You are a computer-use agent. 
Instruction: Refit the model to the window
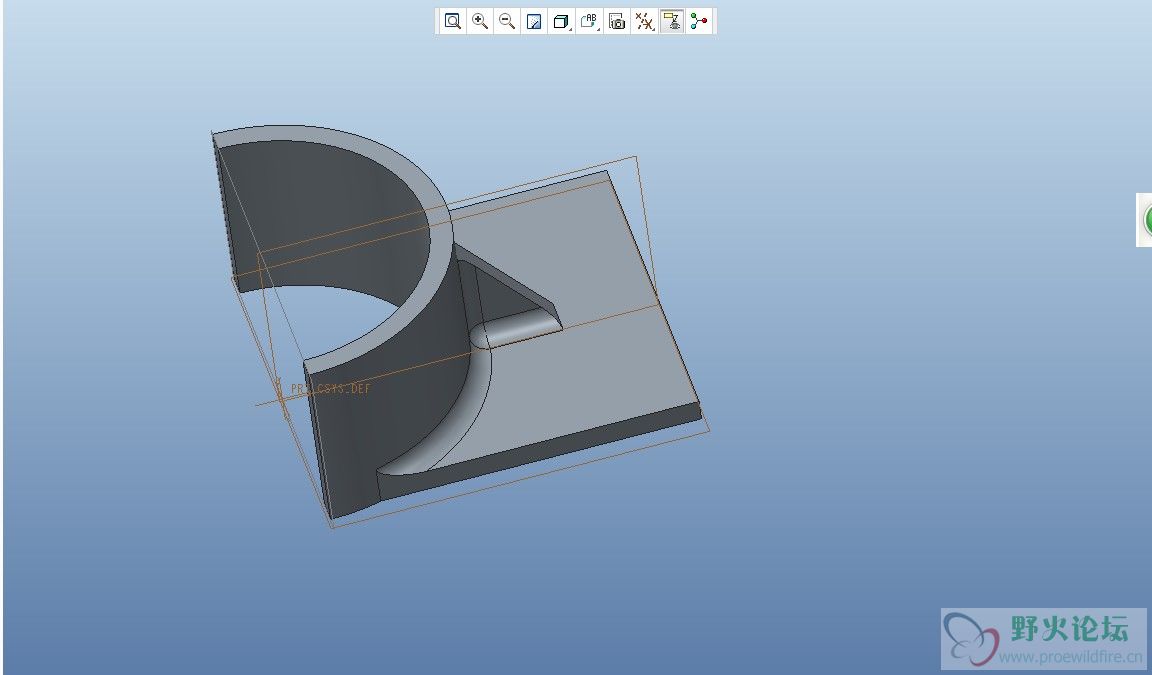(x=453, y=21)
